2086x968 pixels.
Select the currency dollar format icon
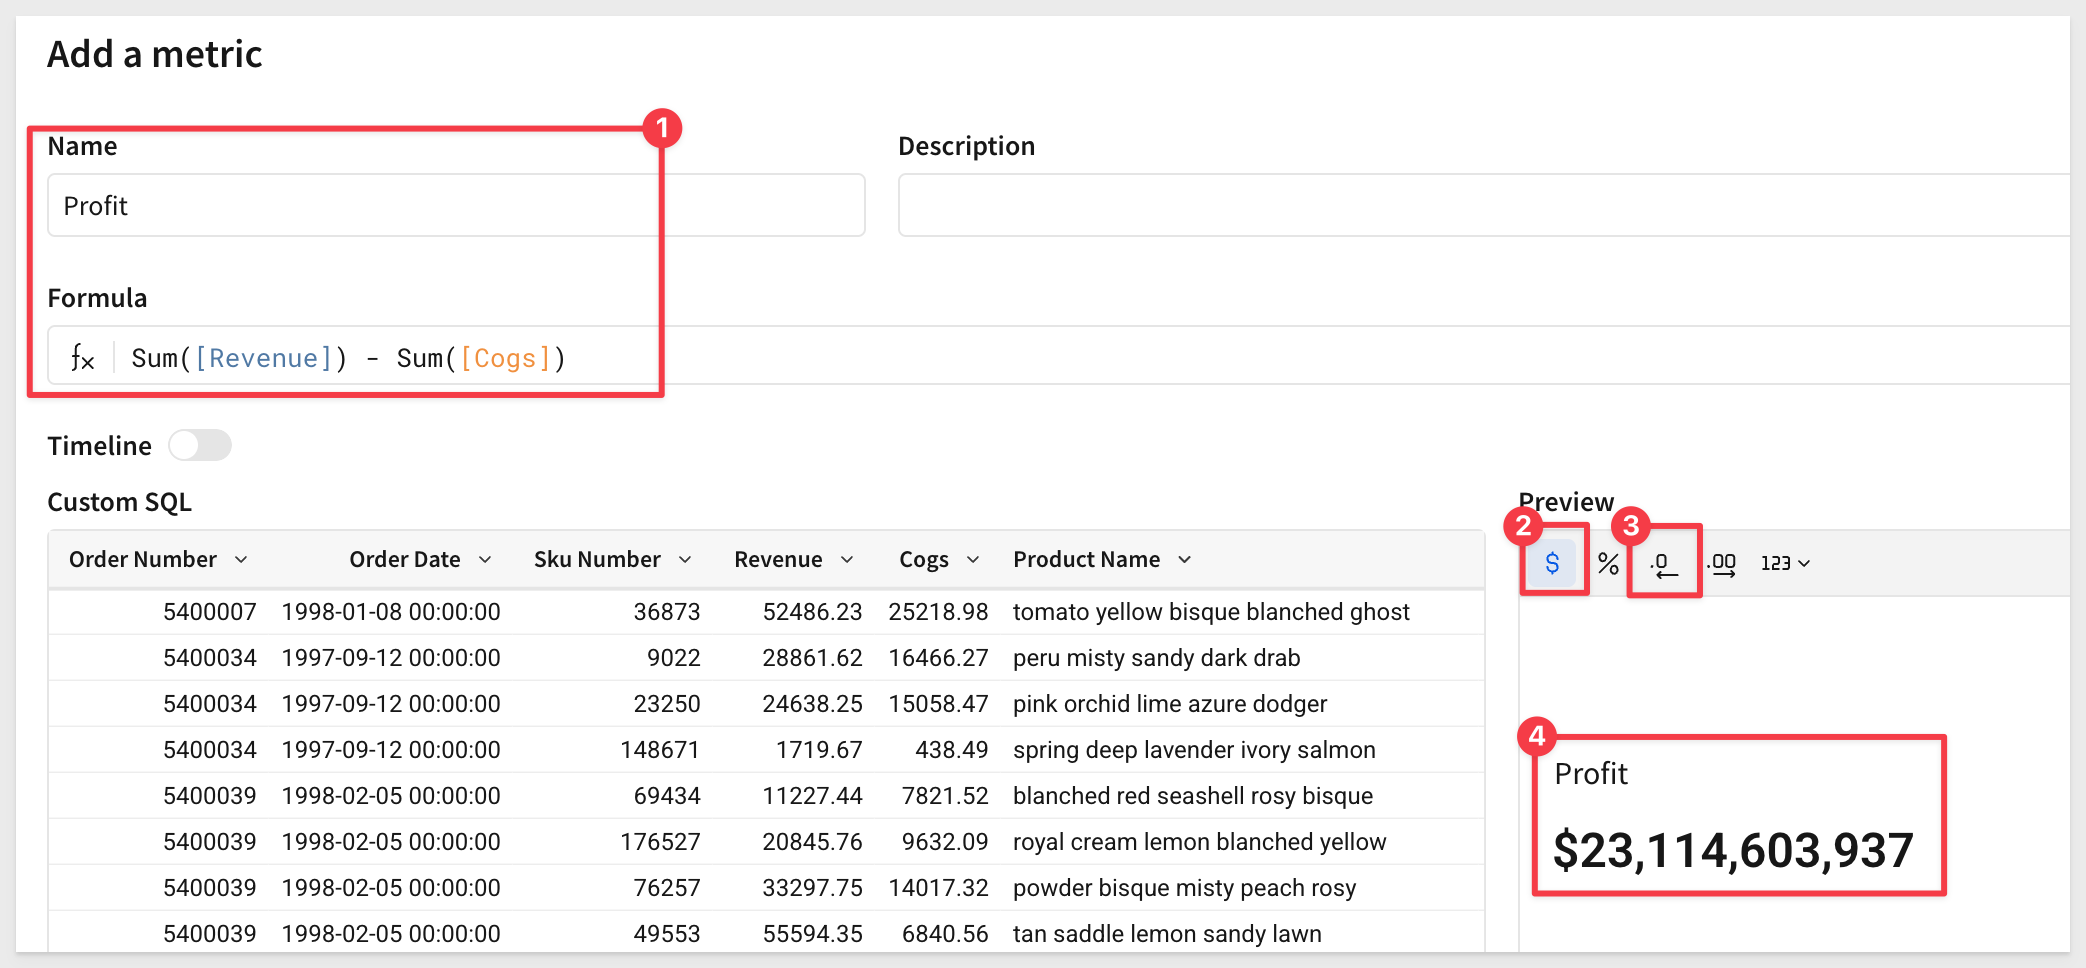pyautogui.click(x=1552, y=563)
